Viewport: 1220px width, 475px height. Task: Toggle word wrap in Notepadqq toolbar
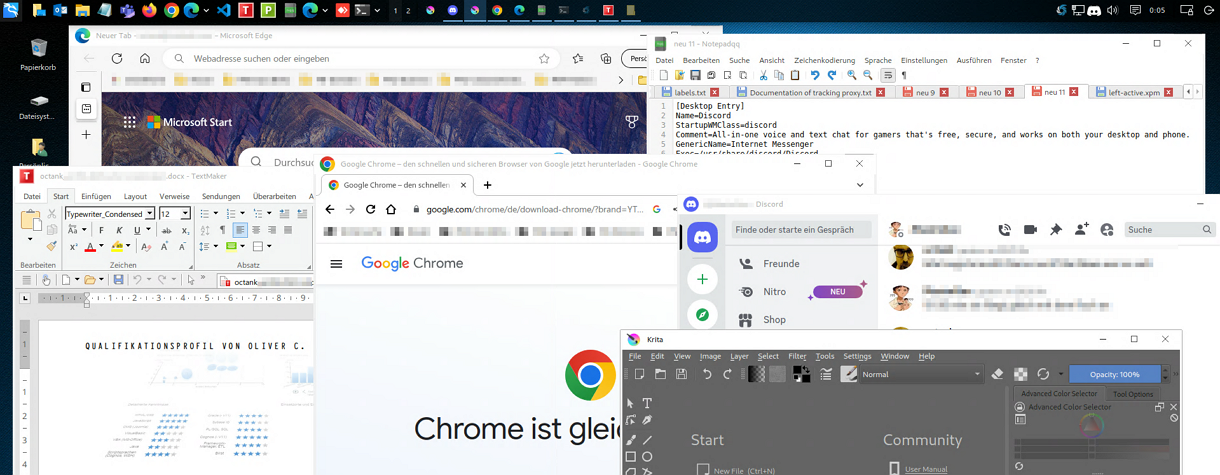(887, 75)
